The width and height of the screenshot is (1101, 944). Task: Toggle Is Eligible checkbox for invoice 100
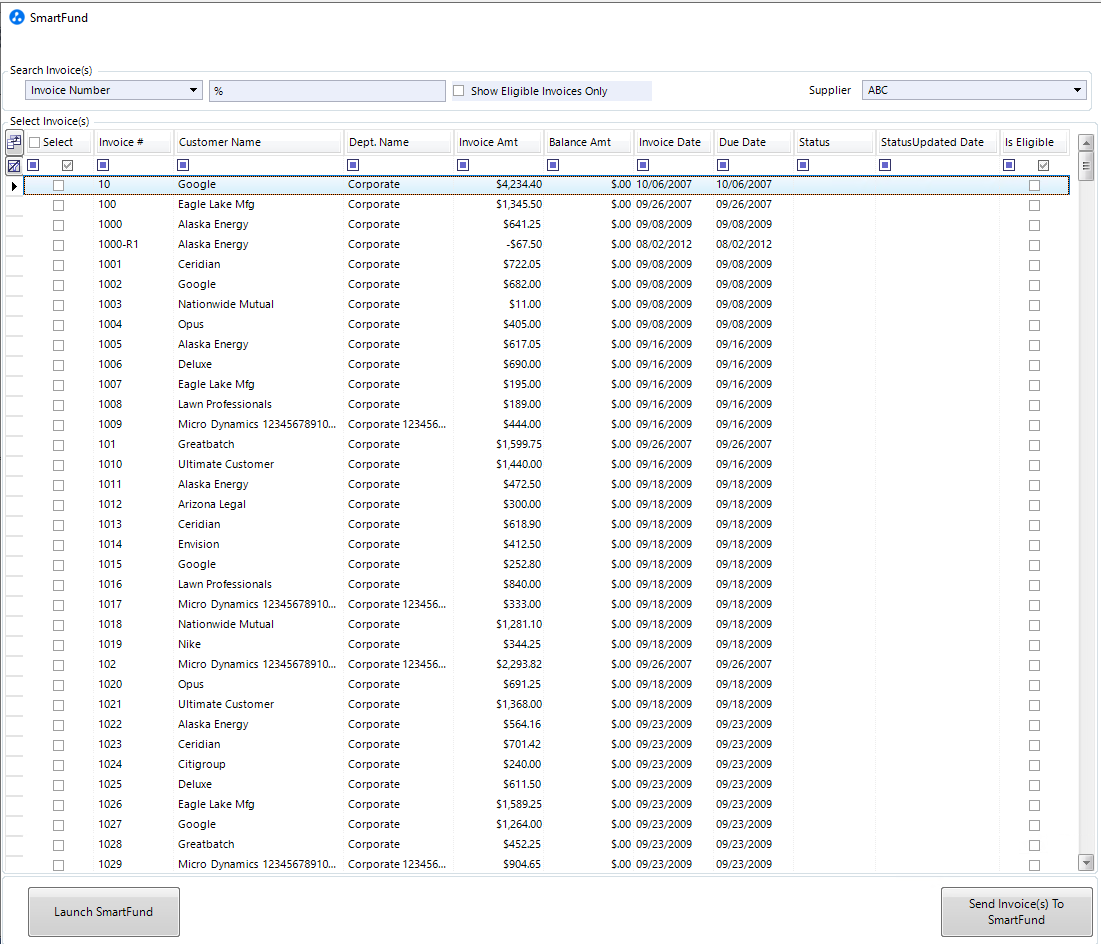coord(1034,205)
